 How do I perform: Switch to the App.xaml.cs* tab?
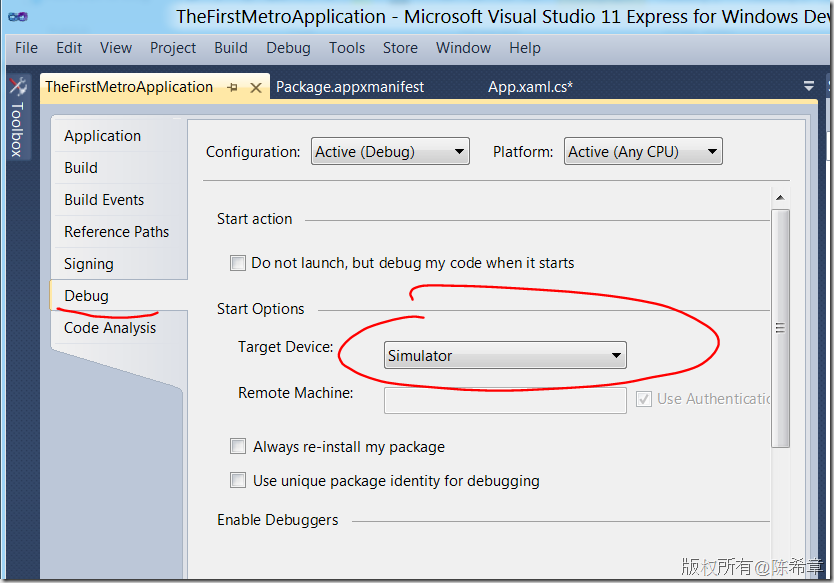point(530,87)
